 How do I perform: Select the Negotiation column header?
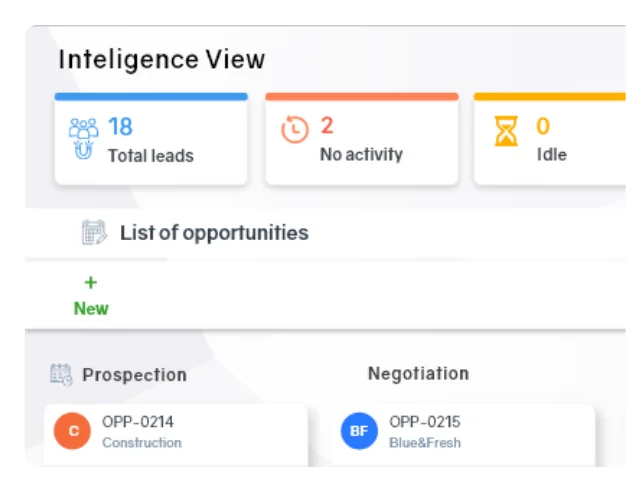click(x=418, y=374)
